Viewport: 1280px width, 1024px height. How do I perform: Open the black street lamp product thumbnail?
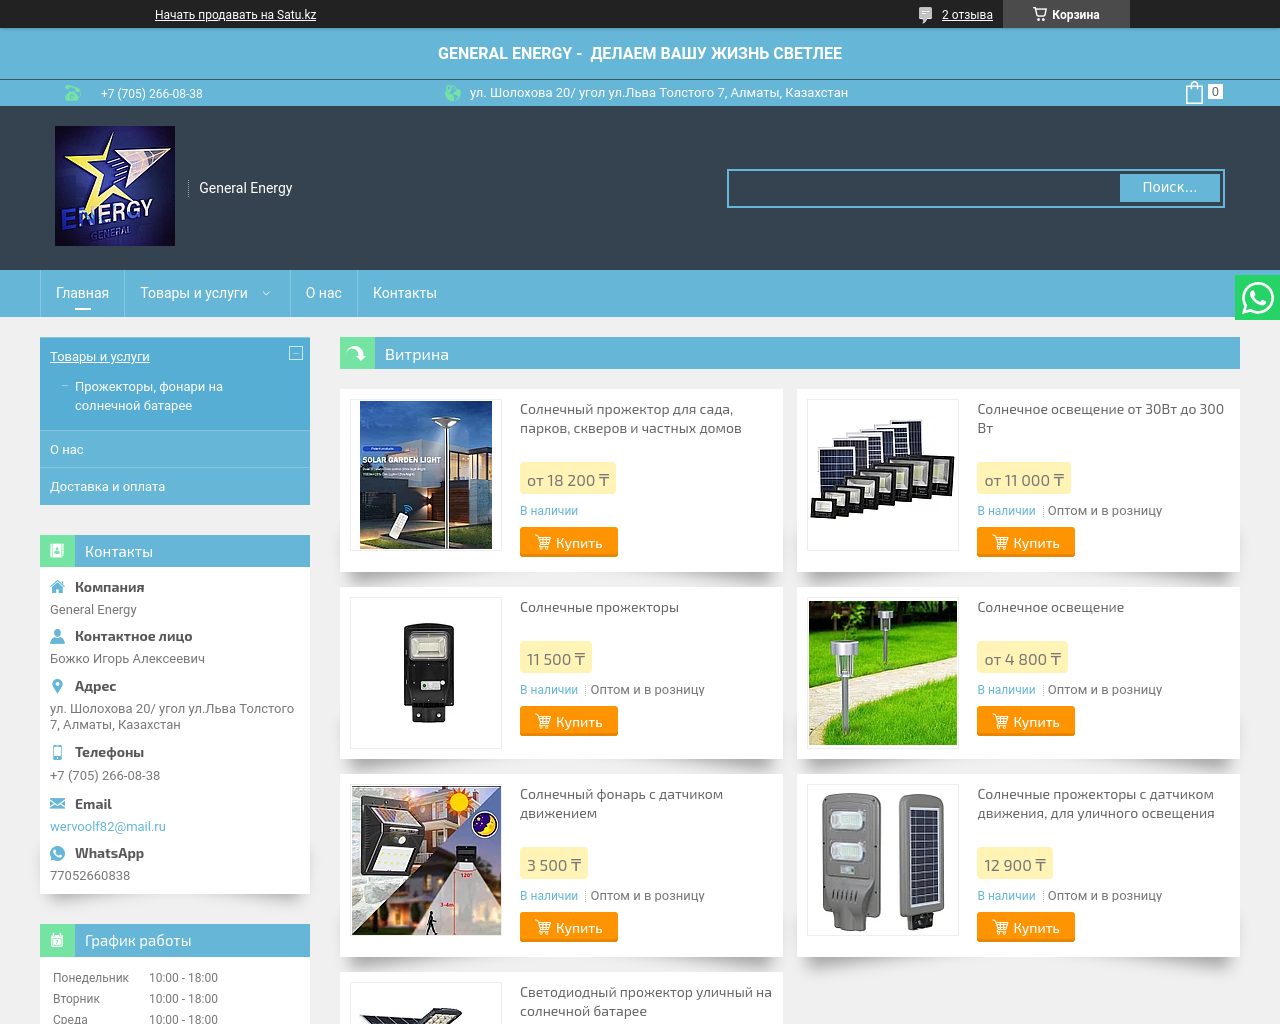426,673
